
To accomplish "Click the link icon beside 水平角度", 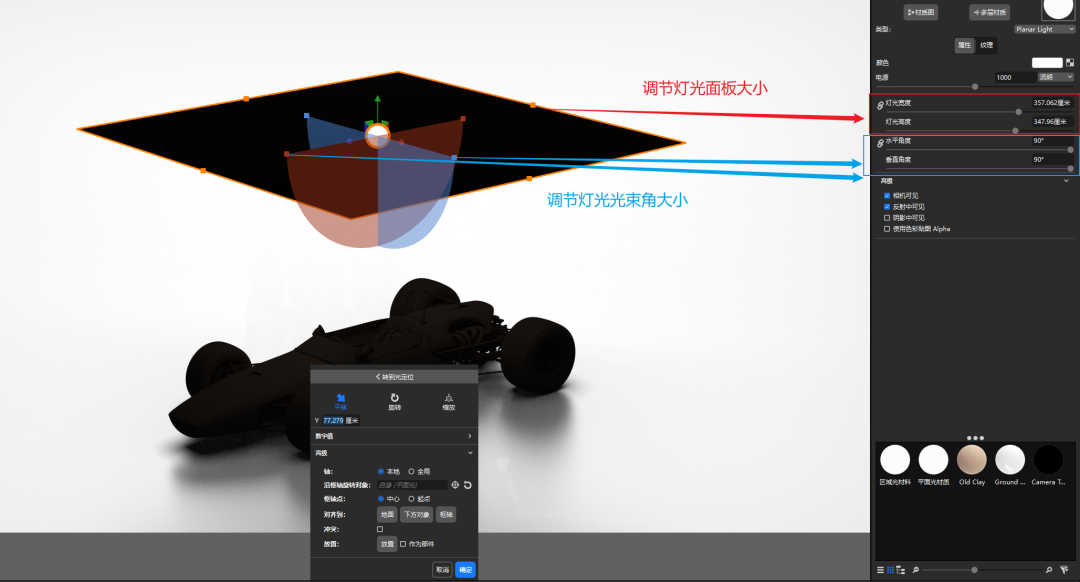I will tap(880, 143).
